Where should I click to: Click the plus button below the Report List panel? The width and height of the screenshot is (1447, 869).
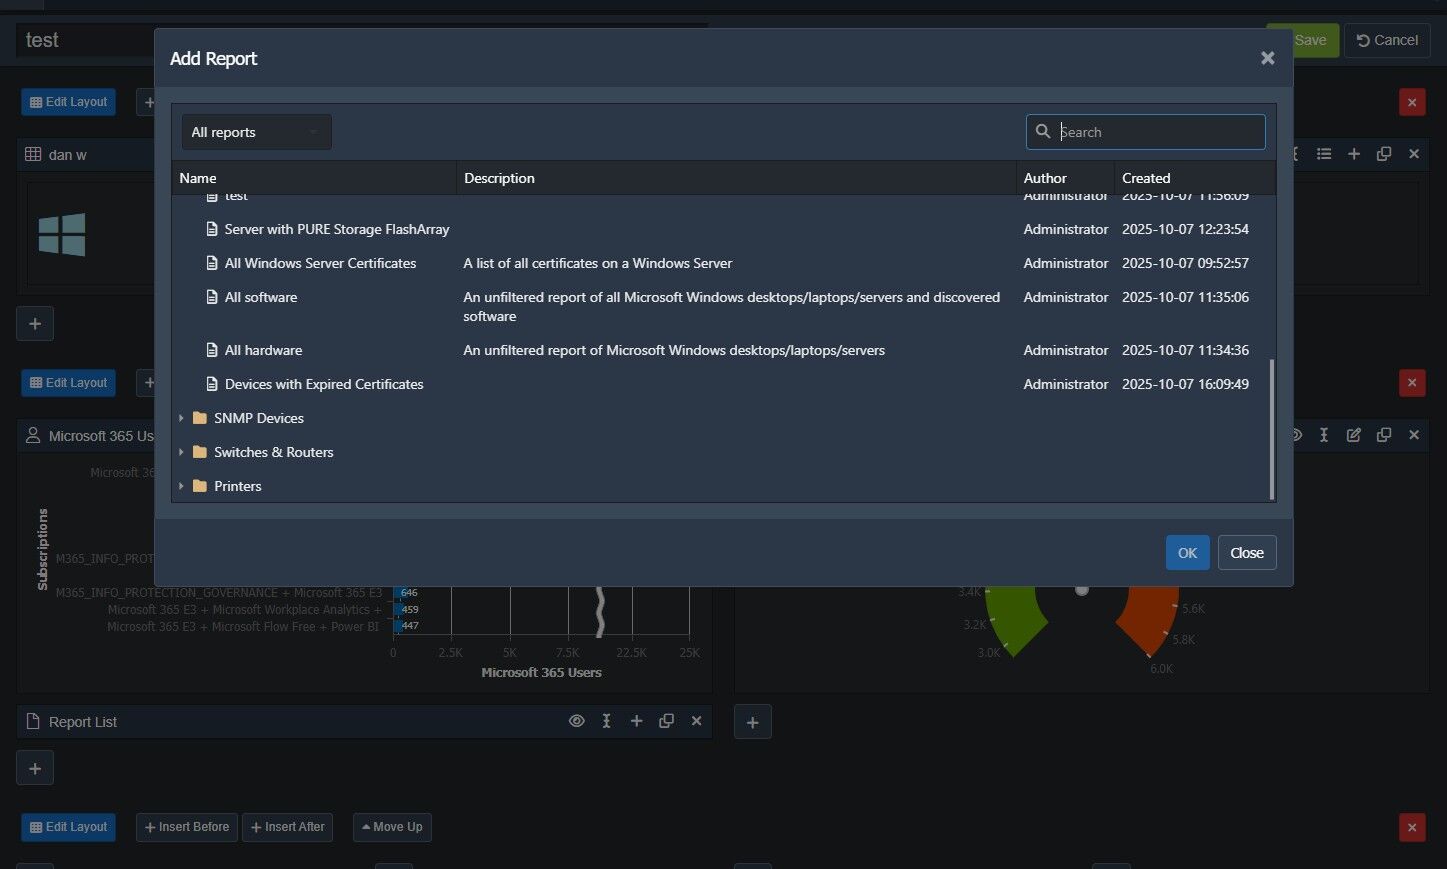click(35, 768)
